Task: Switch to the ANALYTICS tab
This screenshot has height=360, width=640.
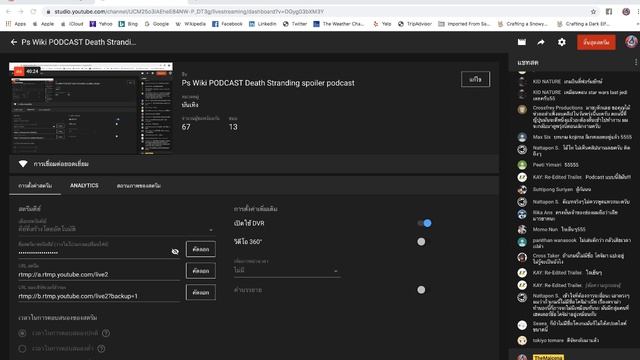Action: point(84,186)
